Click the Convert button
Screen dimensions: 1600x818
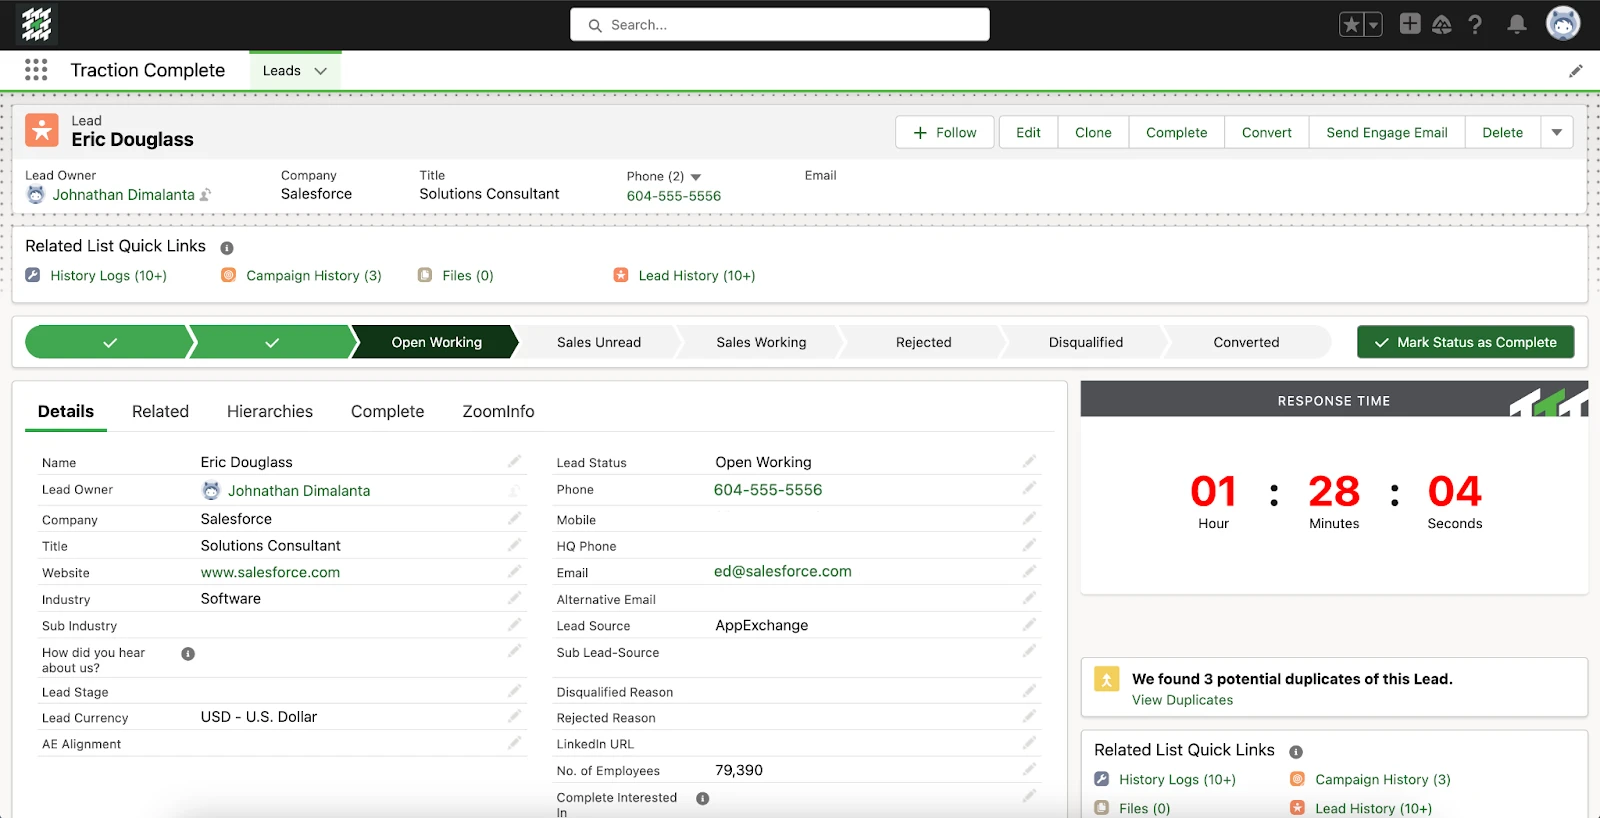tap(1267, 132)
